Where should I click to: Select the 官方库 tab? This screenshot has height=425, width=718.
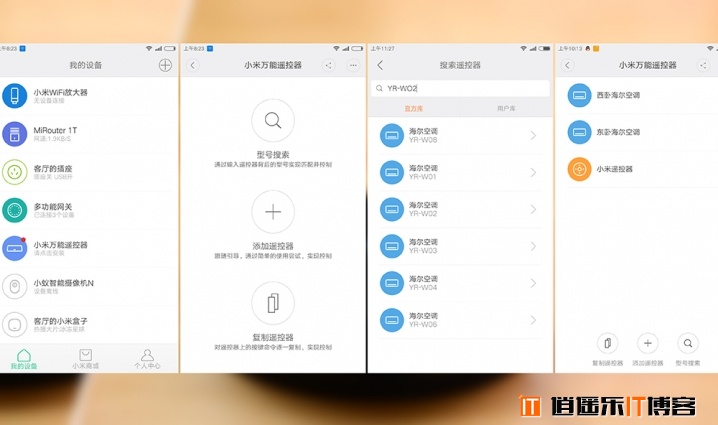413,109
